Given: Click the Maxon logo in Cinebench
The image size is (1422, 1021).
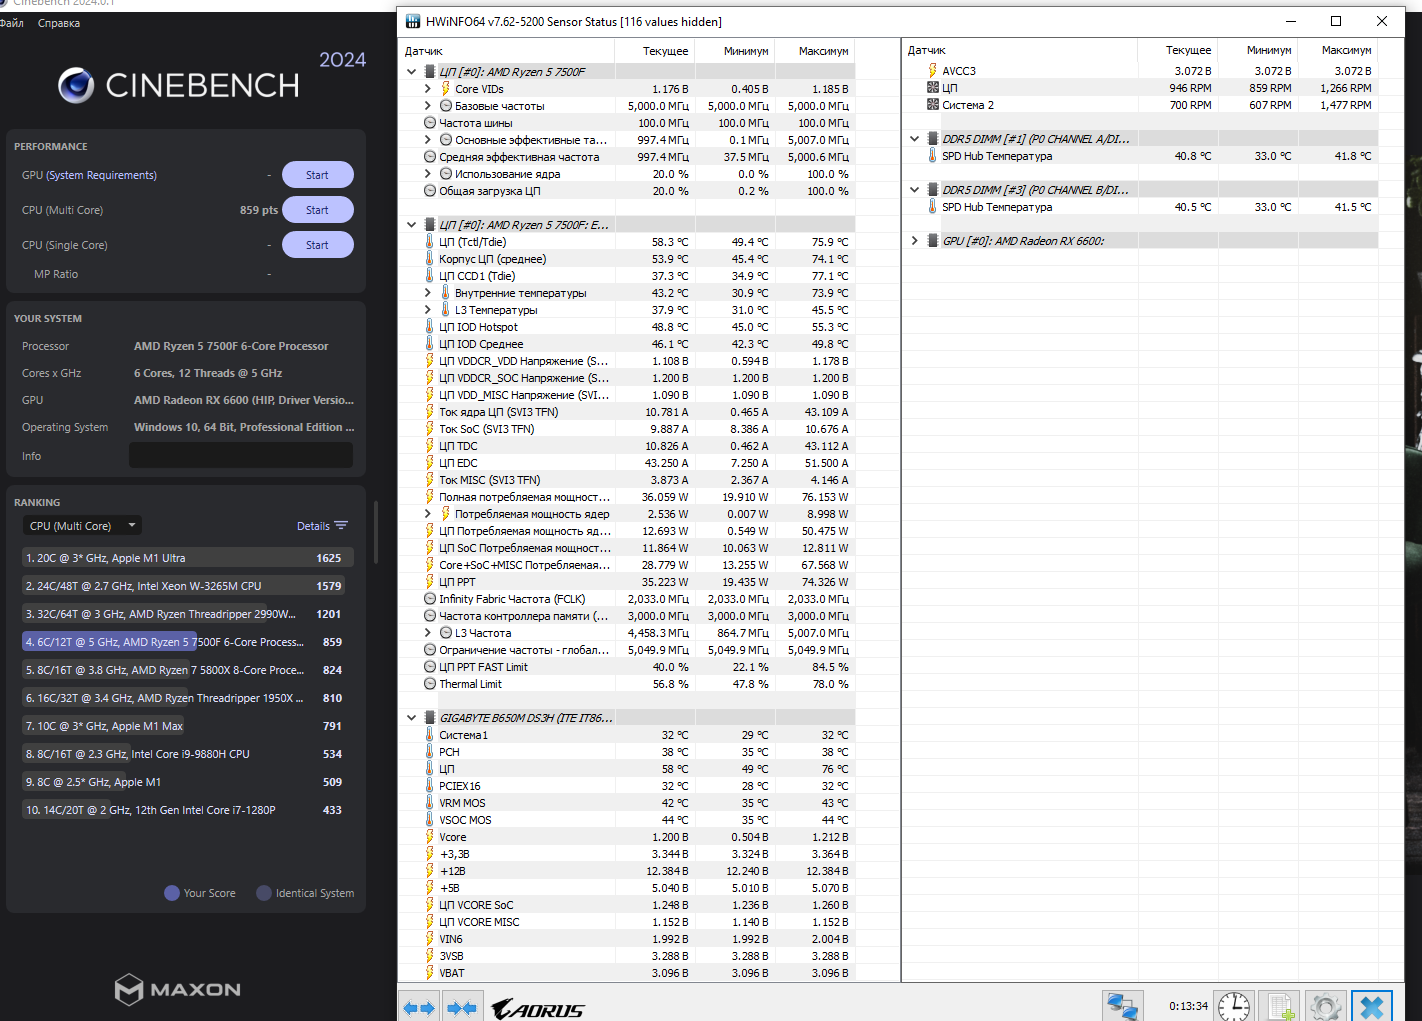Looking at the screenshot, I should click(178, 989).
